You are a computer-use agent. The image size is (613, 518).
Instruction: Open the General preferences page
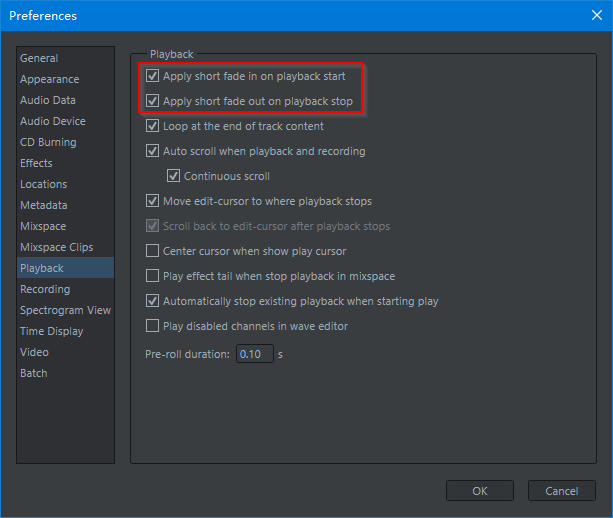point(65,58)
